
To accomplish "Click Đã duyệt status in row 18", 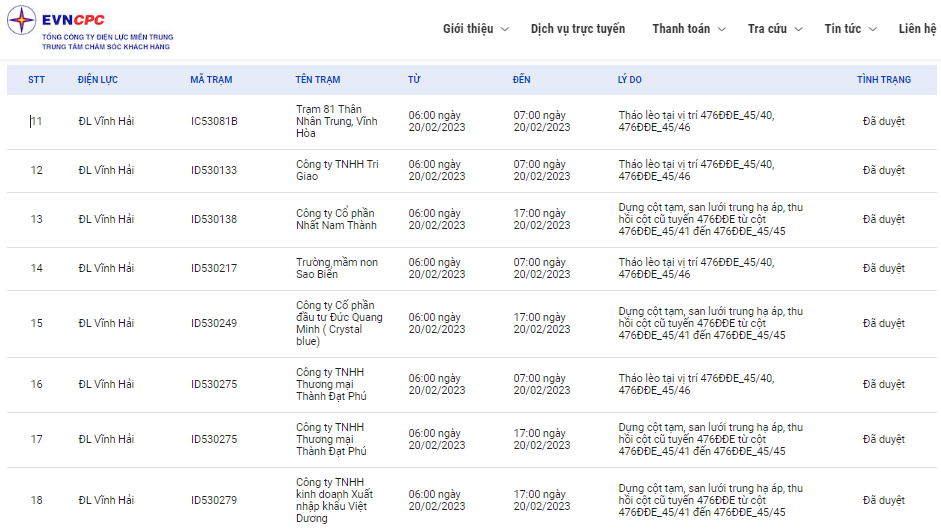I will point(883,500).
